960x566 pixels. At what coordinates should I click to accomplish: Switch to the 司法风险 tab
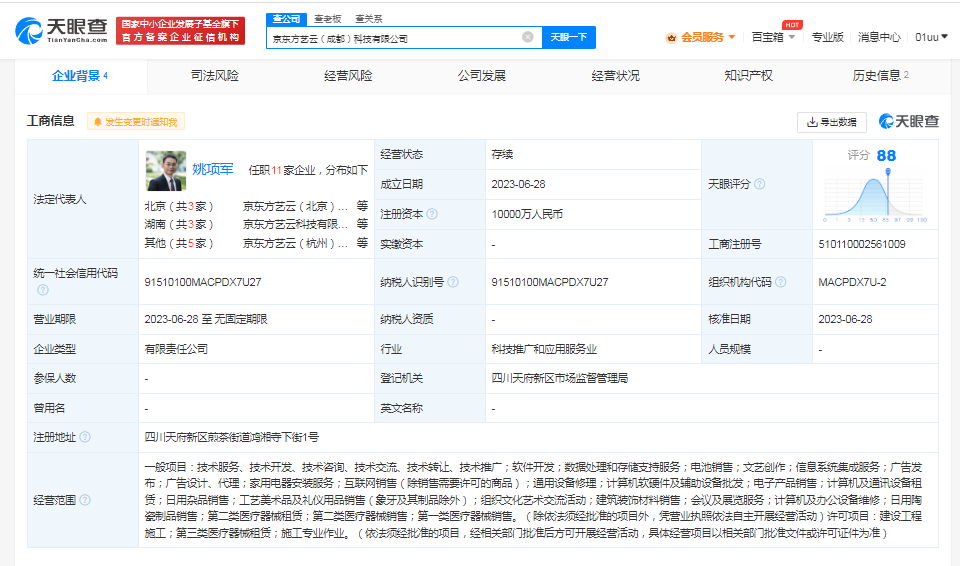click(214, 75)
